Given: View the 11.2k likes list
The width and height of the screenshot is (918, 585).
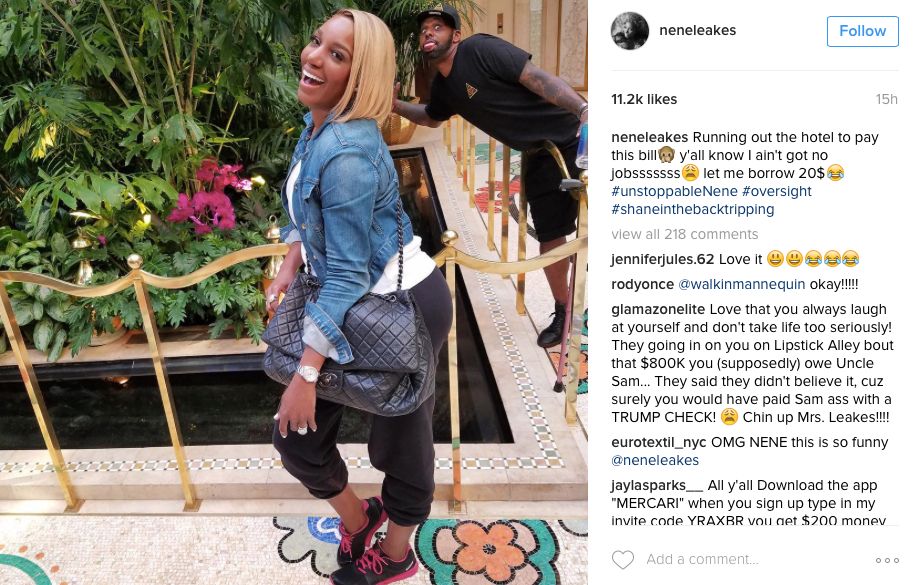Looking at the screenshot, I should point(644,100).
